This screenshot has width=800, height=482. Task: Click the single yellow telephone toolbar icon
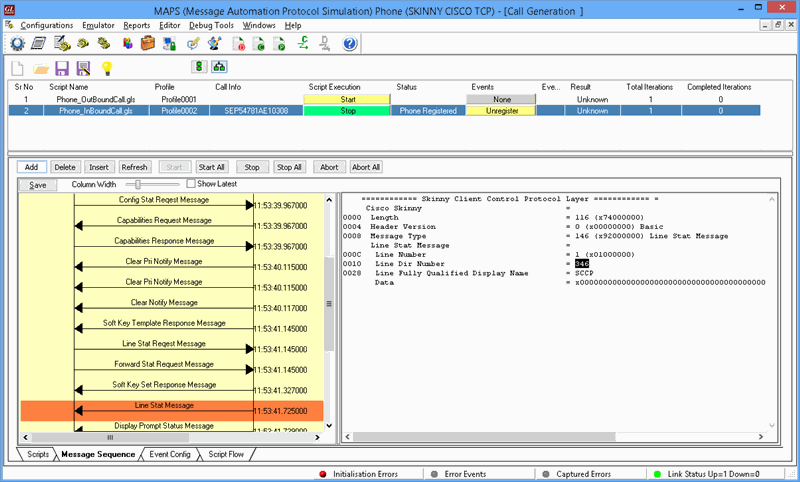click(x=83, y=43)
